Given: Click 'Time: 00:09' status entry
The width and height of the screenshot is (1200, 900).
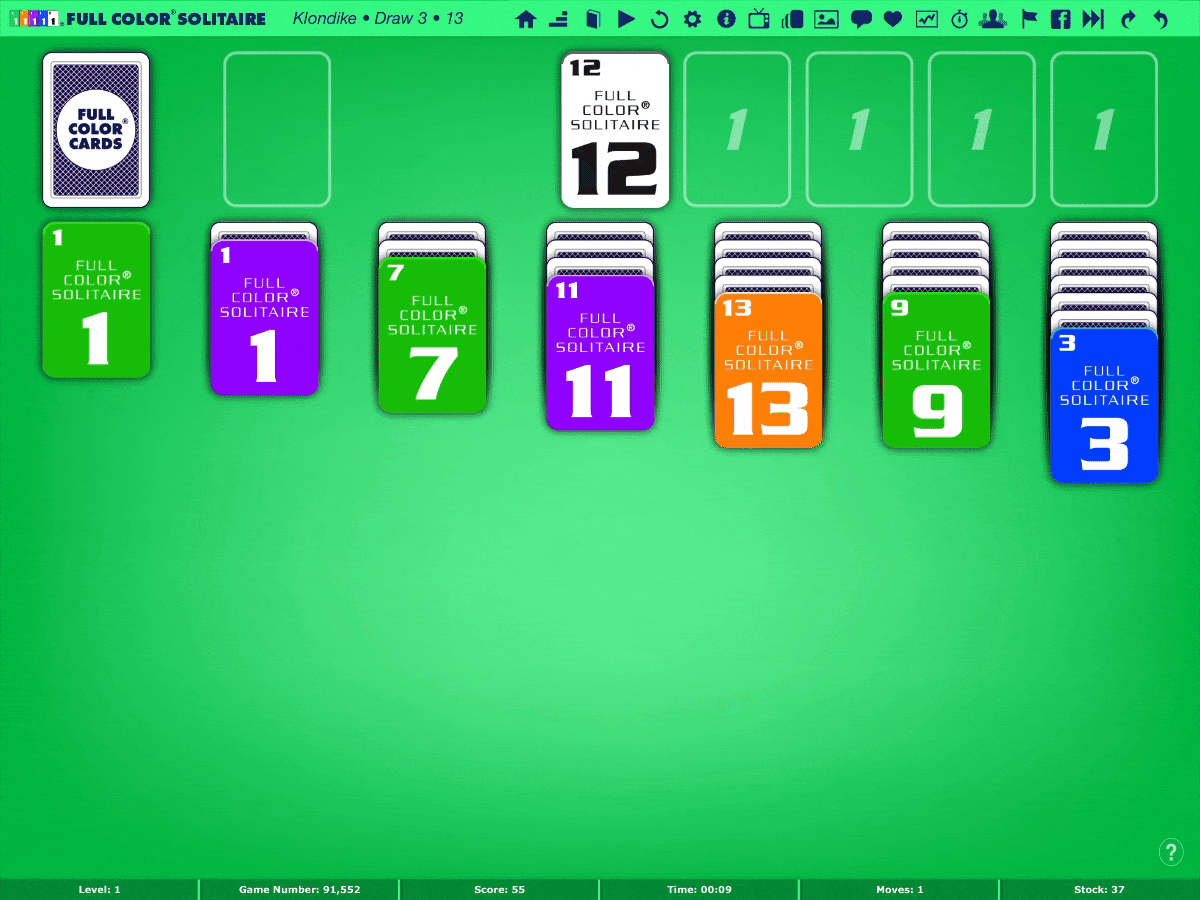Looking at the screenshot, I should (699, 889).
